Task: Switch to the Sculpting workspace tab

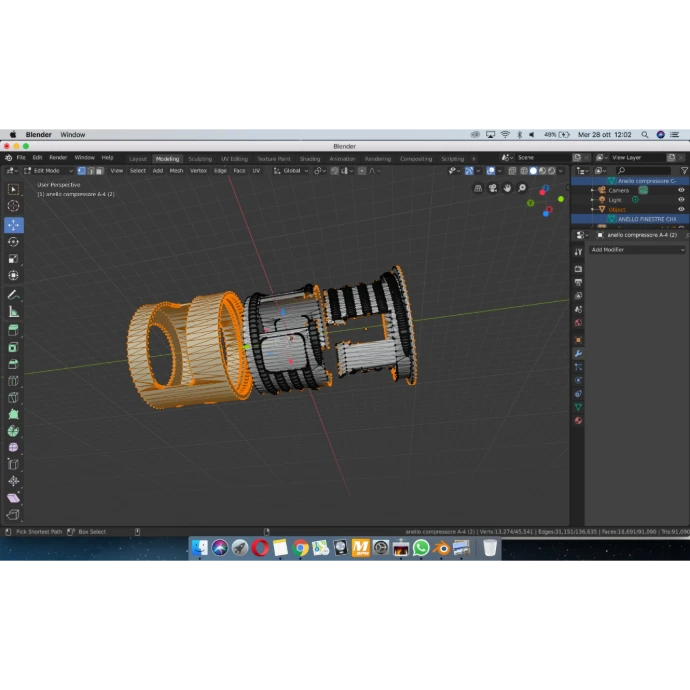Action: 200,158
